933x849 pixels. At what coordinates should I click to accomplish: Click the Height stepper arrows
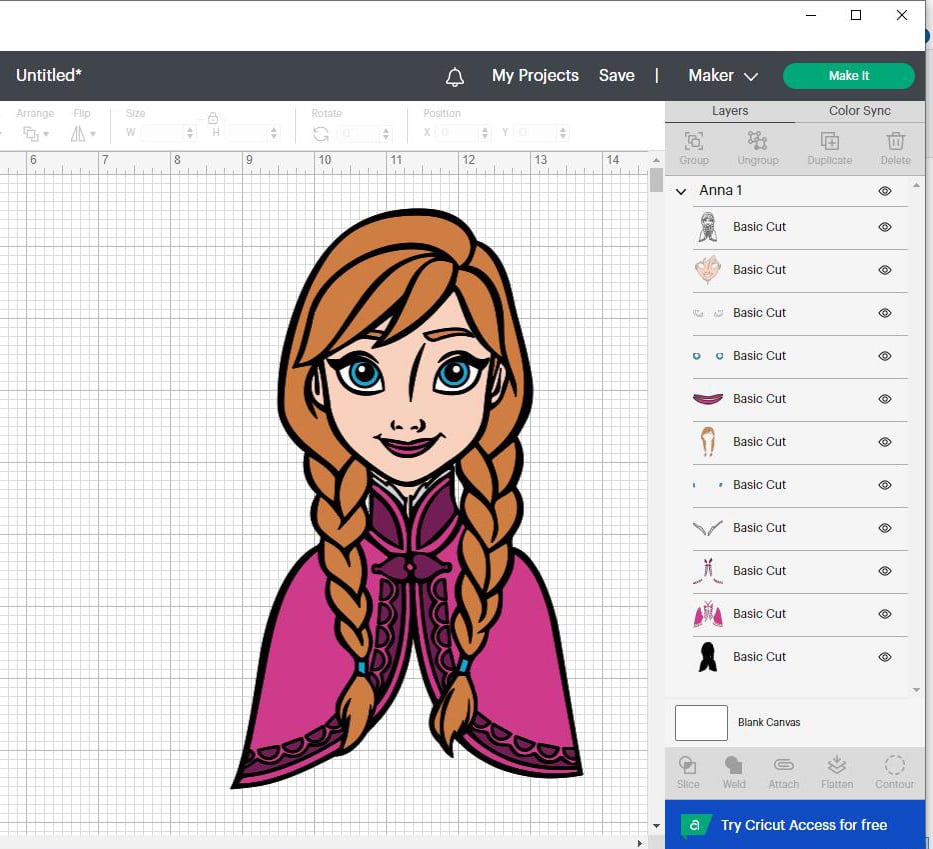(274, 133)
